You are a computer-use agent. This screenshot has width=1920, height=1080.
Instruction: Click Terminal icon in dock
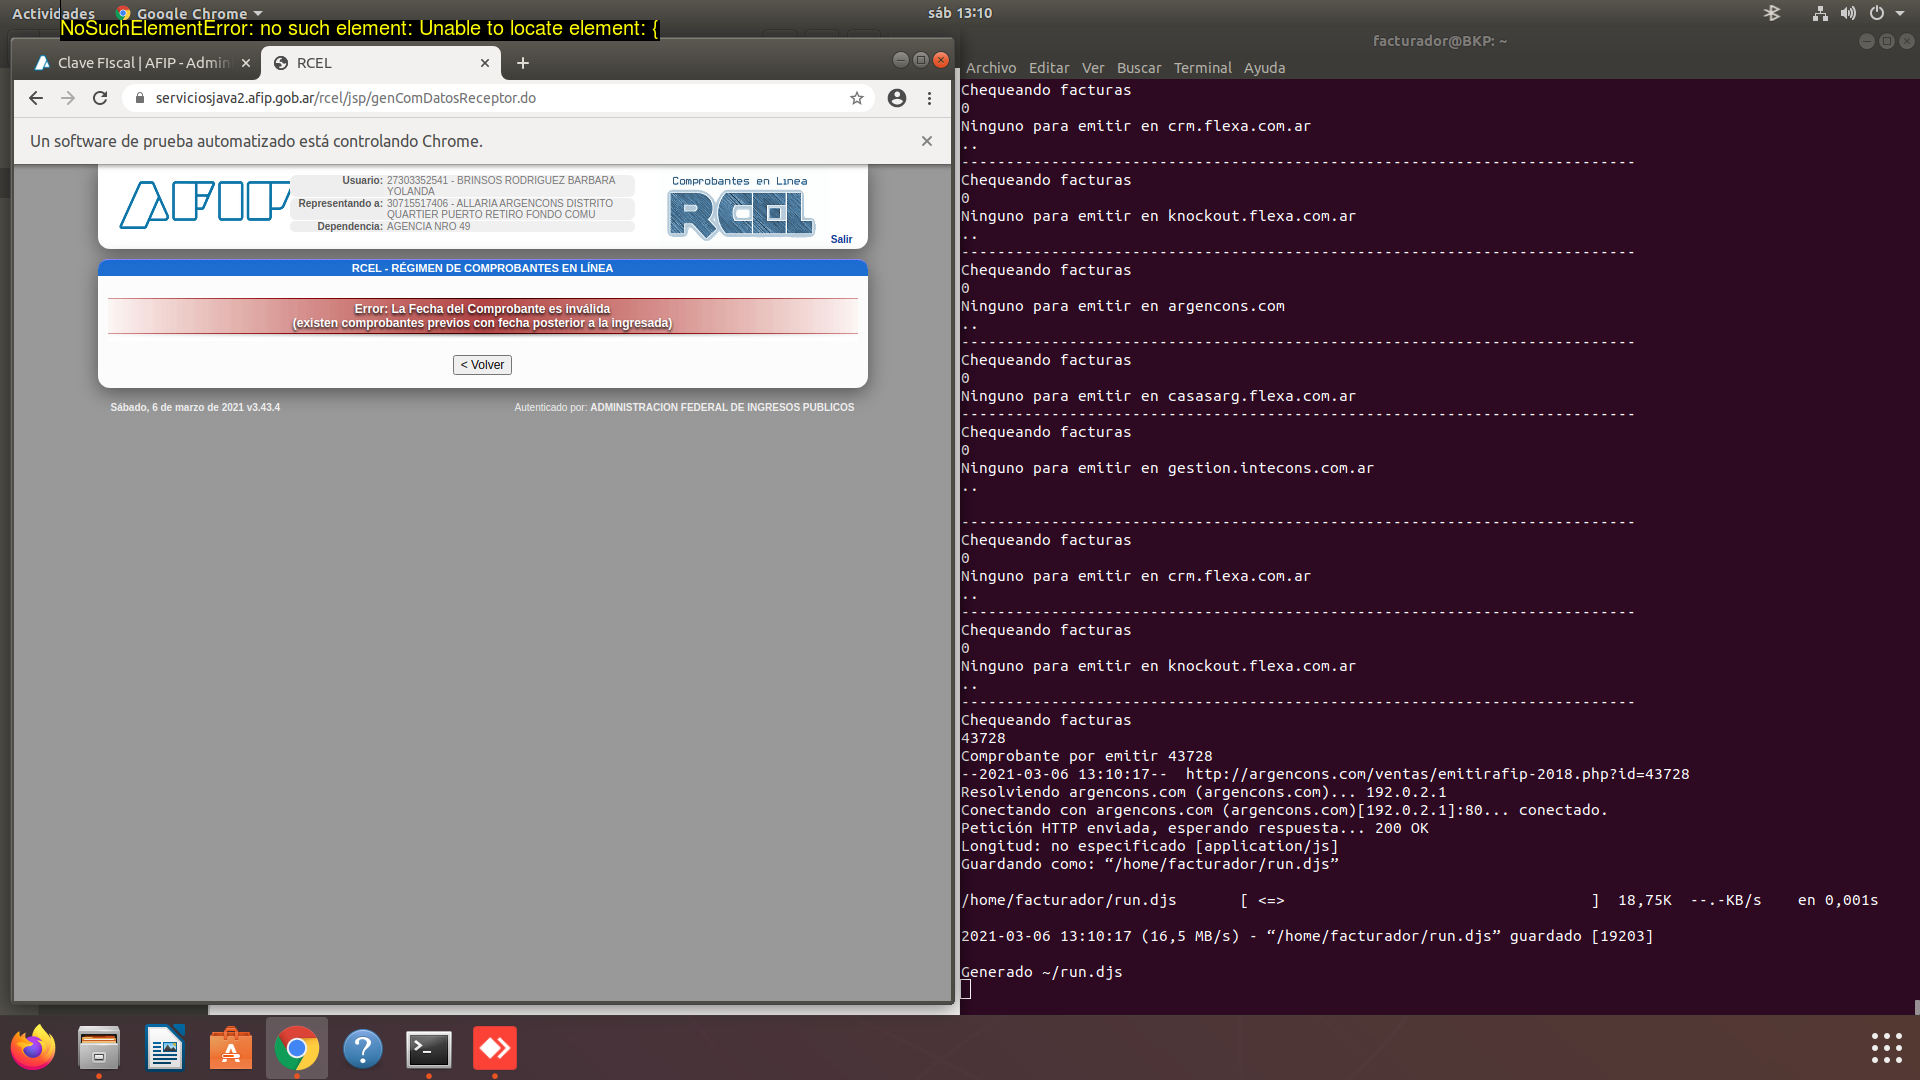point(429,1049)
